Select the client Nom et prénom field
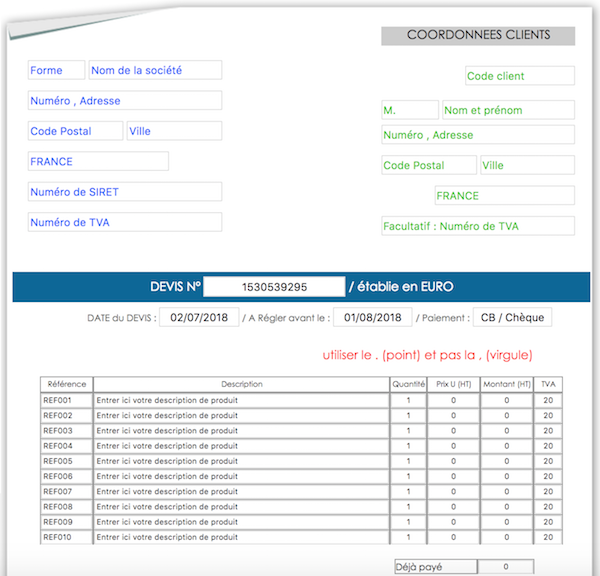 click(x=508, y=110)
